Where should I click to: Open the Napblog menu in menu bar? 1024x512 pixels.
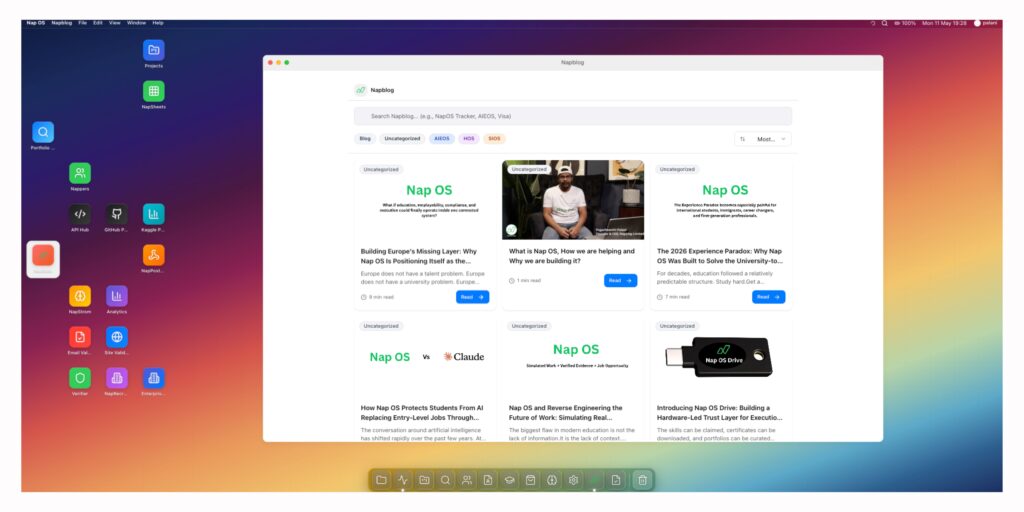pyautogui.click(x=61, y=23)
